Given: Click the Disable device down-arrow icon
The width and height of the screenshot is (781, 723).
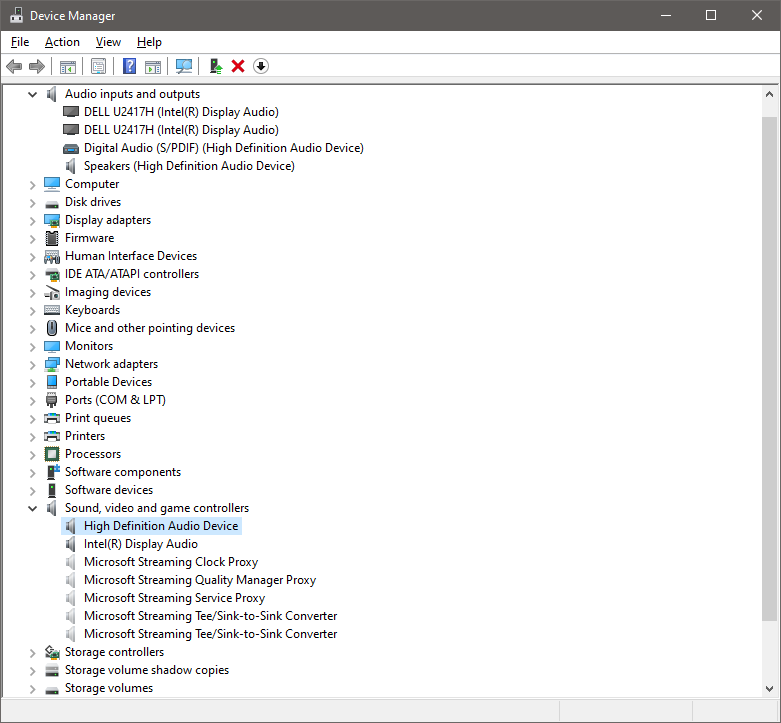Looking at the screenshot, I should coord(261,66).
